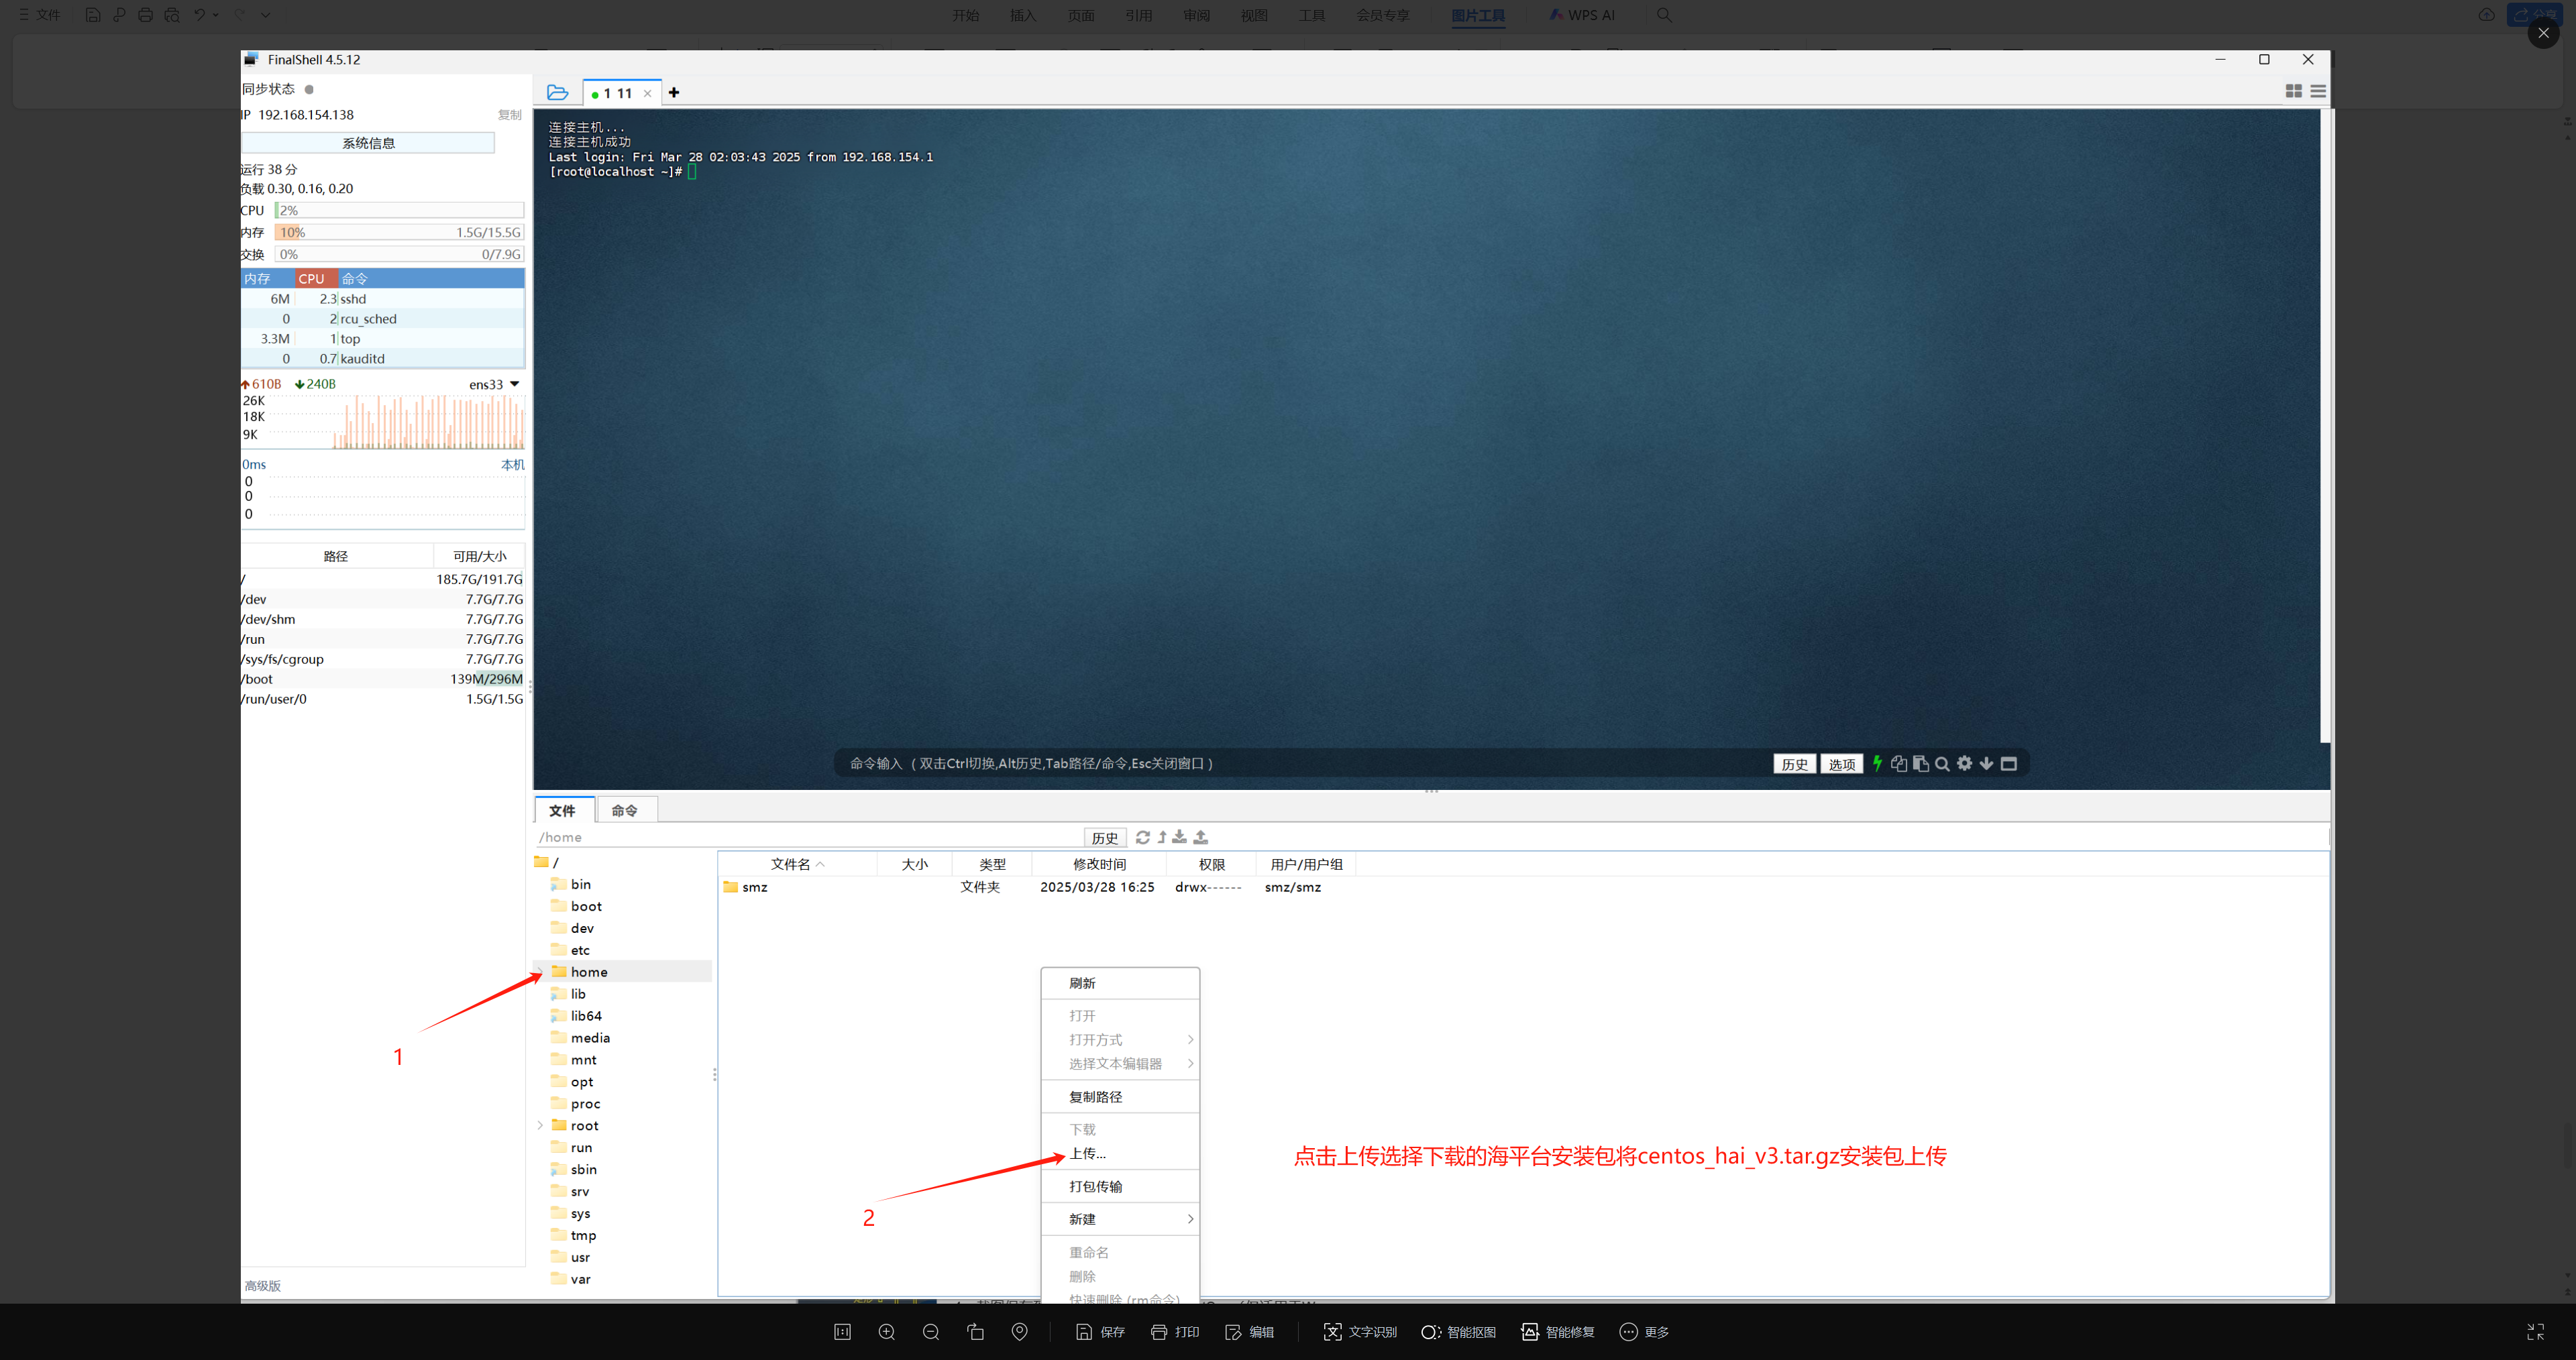Refresh file list via path bar refresh icon
Screen dimensions: 2576x1360
(x=1142, y=837)
